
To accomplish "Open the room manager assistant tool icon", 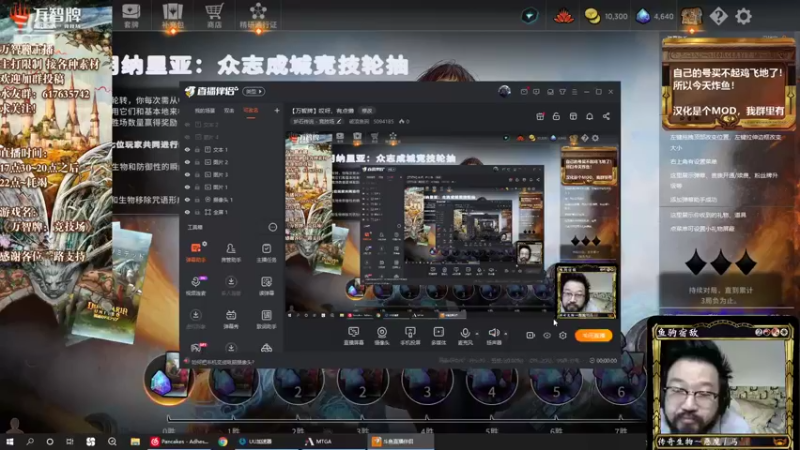I will tap(231, 252).
